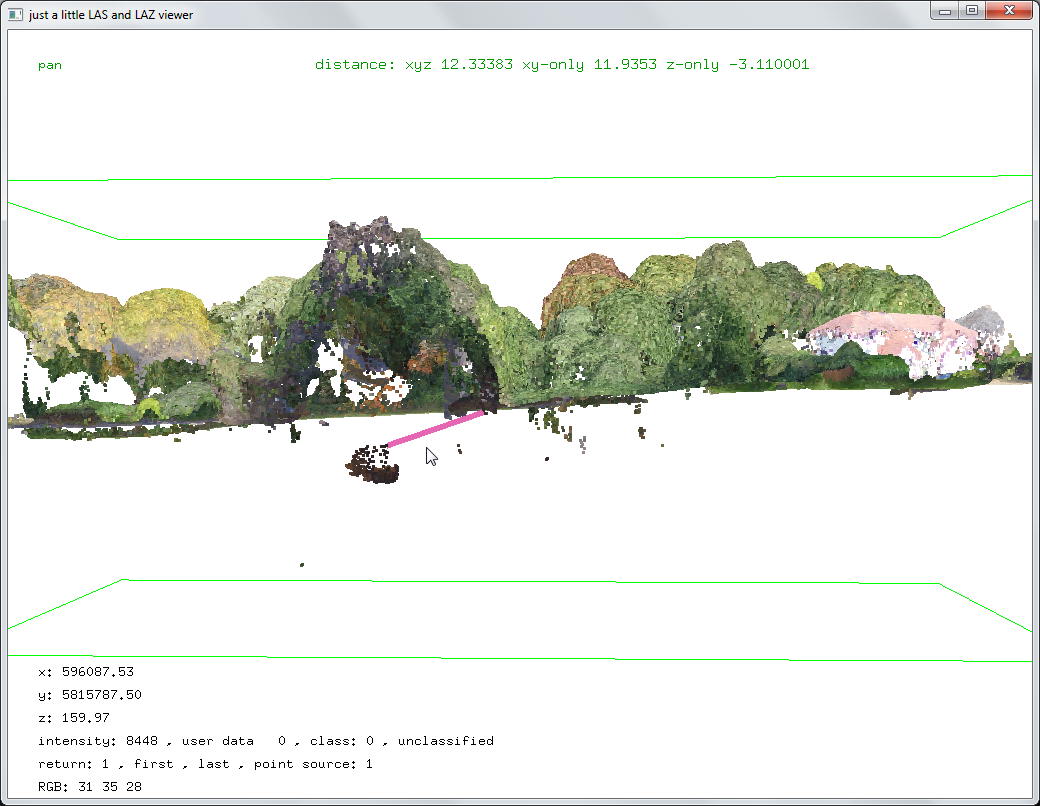Pick the isolated single point near the viewport bottom
Screen dimensions: 1040x806
[x=302, y=565]
